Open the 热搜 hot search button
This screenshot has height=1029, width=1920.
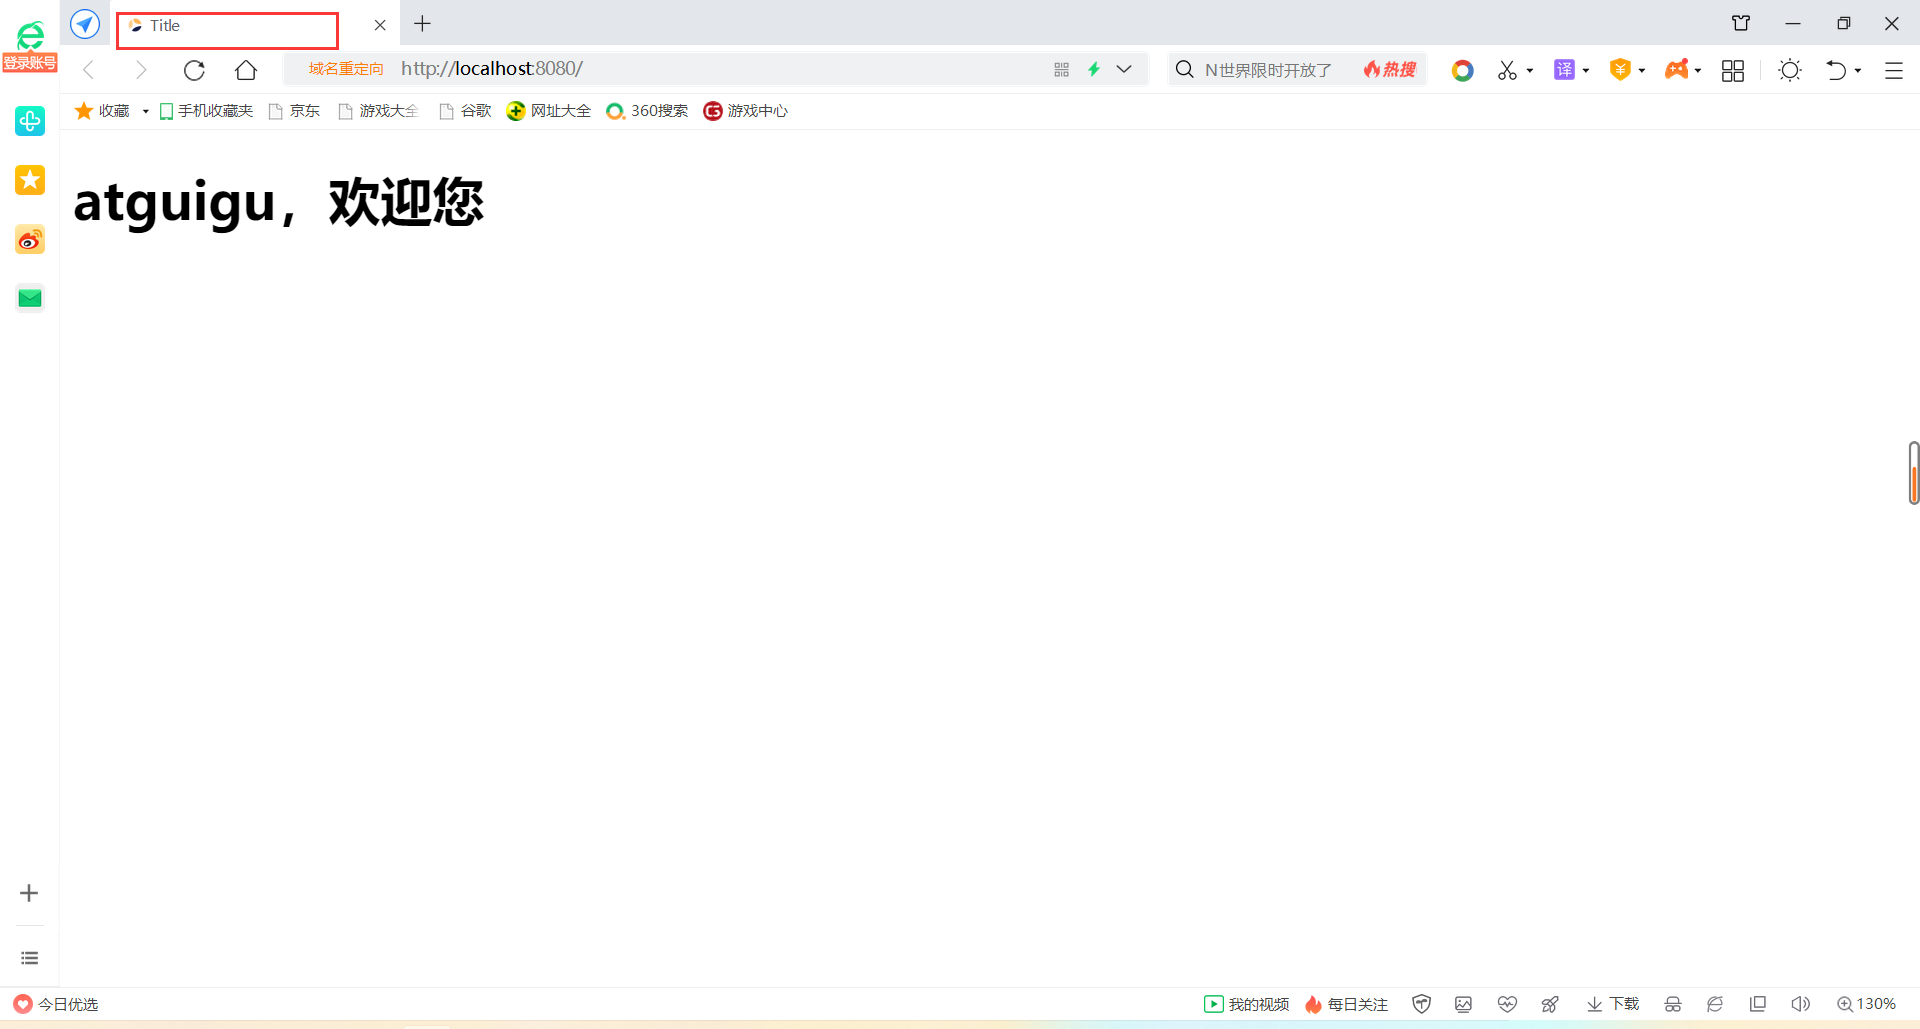coord(1390,69)
